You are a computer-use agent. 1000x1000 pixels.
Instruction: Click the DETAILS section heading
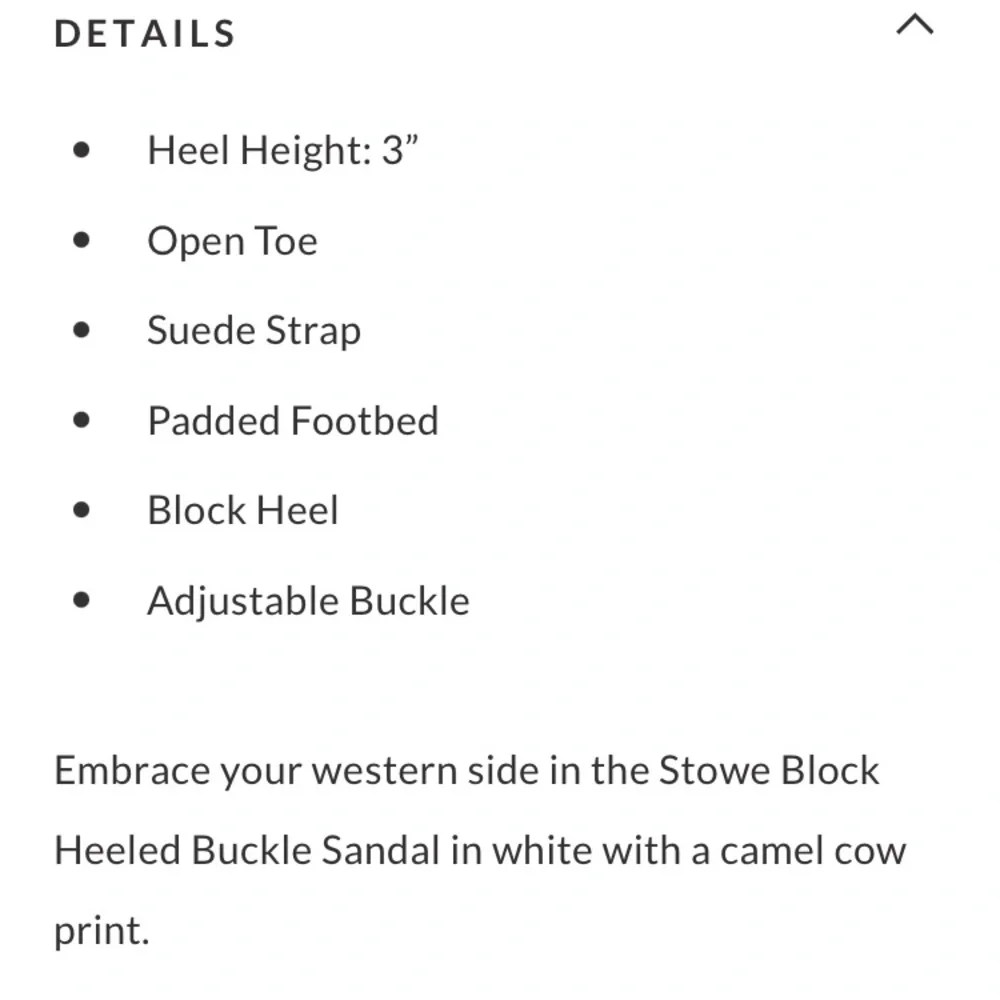[145, 33]
